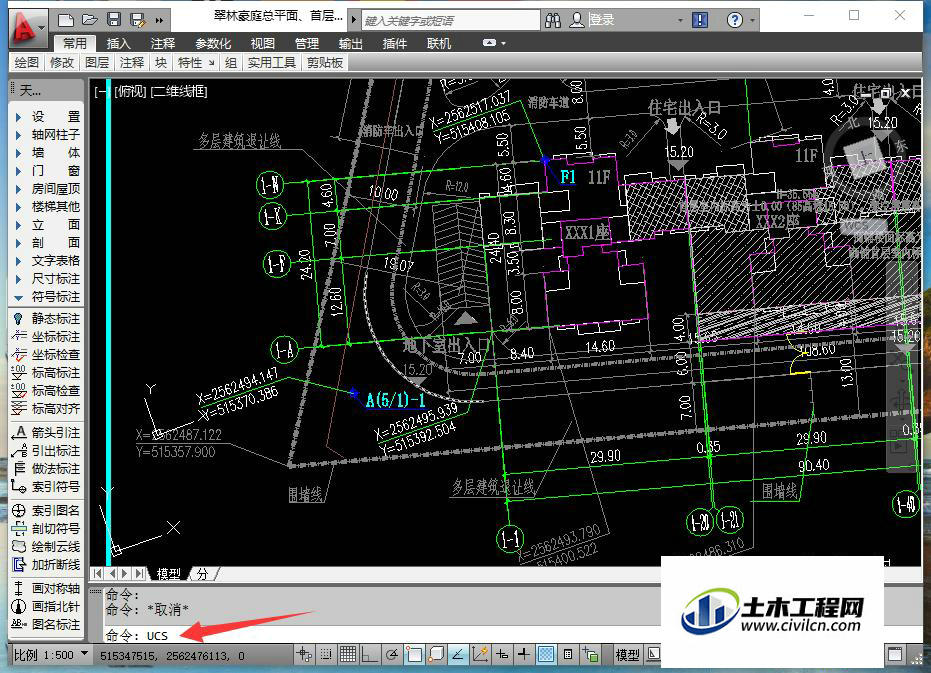Select the 标高标注 tool

47,373
